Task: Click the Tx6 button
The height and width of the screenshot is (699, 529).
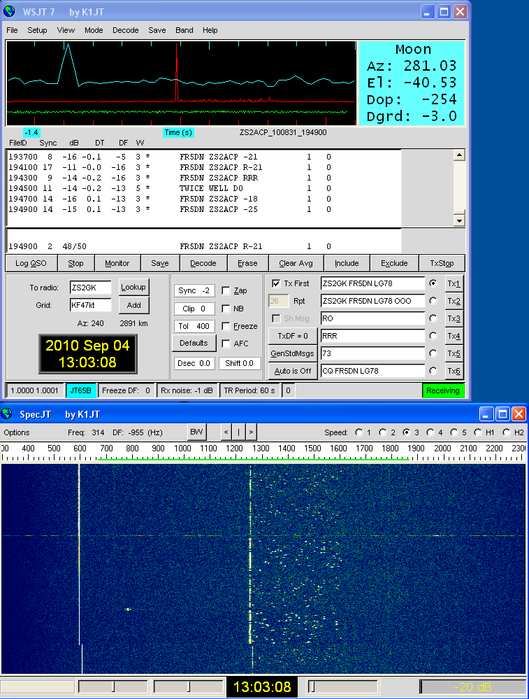Action: coord(454,371)
